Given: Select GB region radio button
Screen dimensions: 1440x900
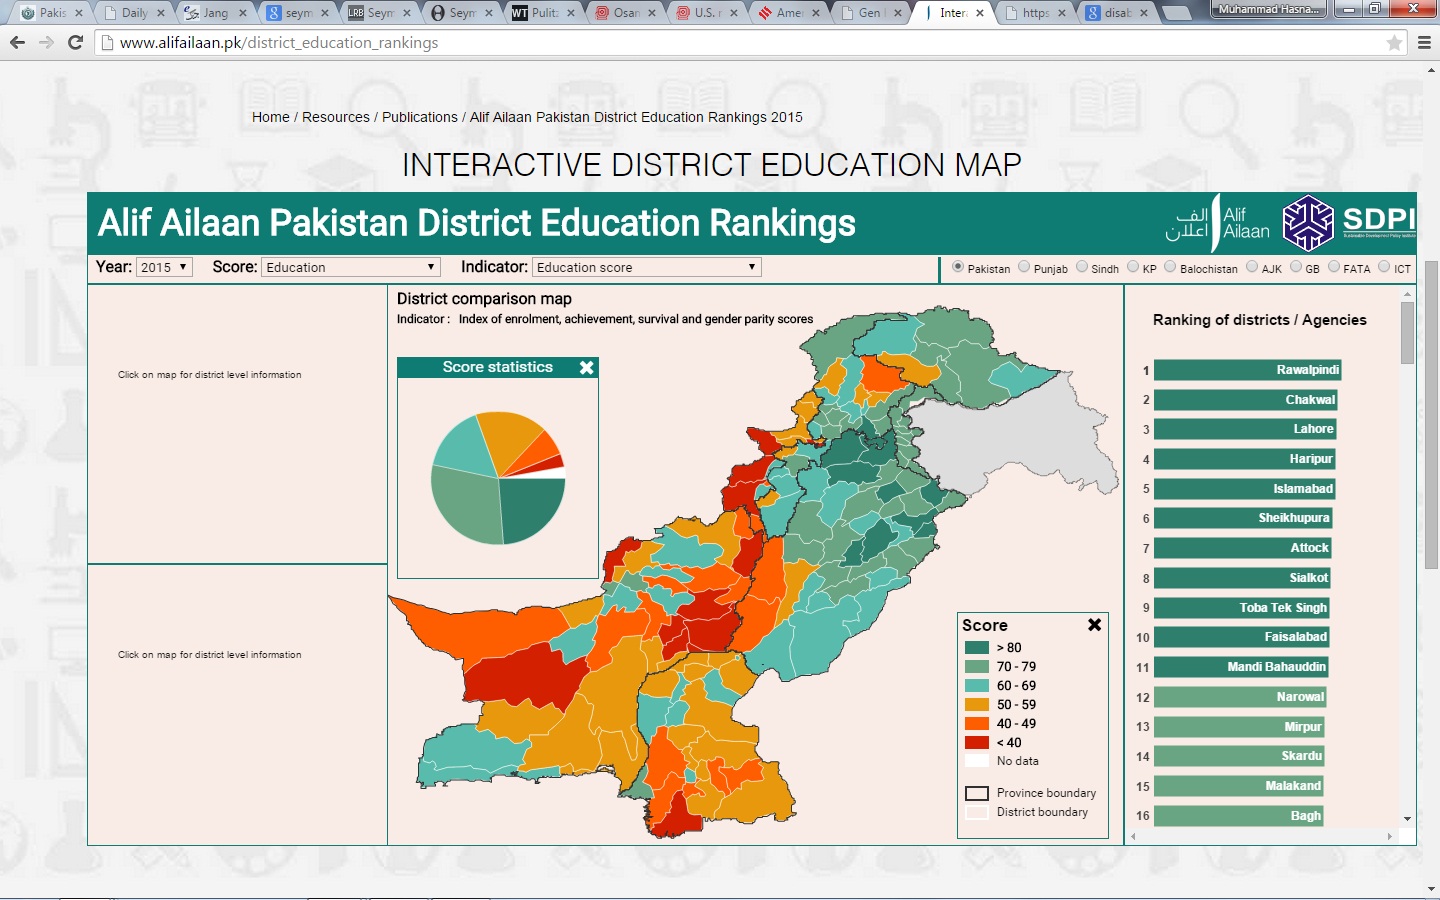Looking at the screenshot, I should pos(1296,267).
